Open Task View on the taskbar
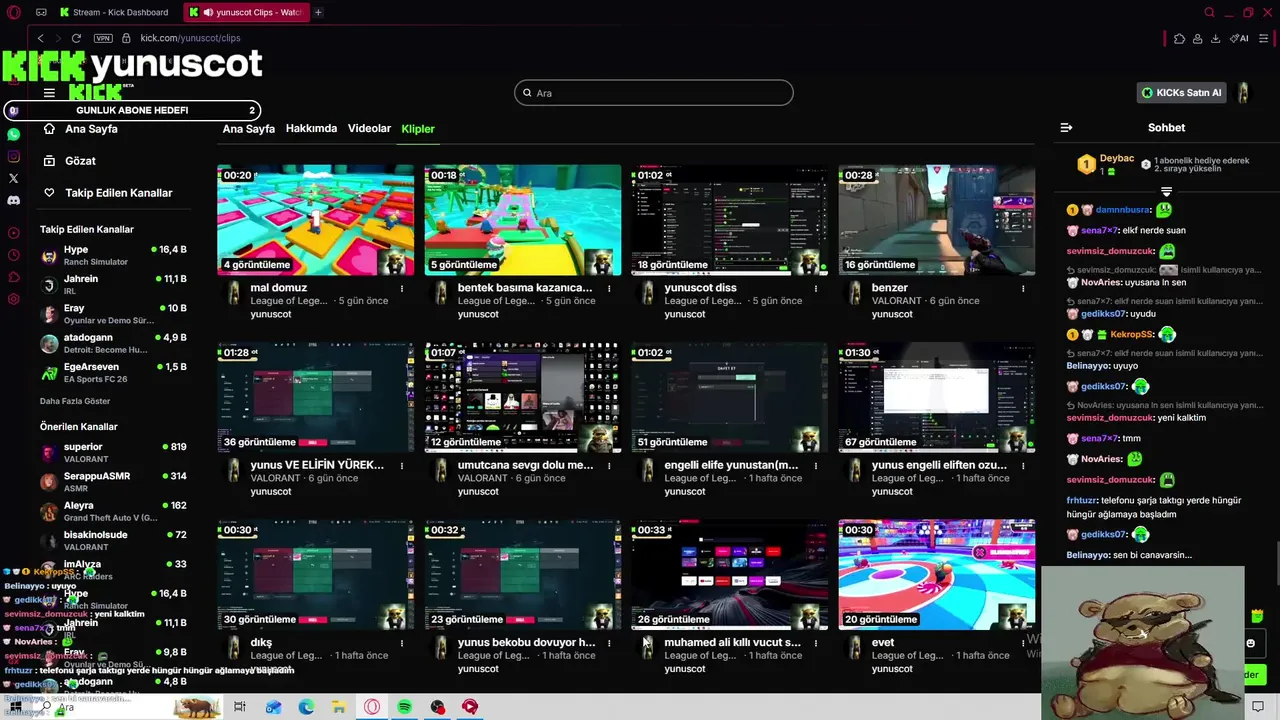1280x720 pixels. click(x=240, y=707)
